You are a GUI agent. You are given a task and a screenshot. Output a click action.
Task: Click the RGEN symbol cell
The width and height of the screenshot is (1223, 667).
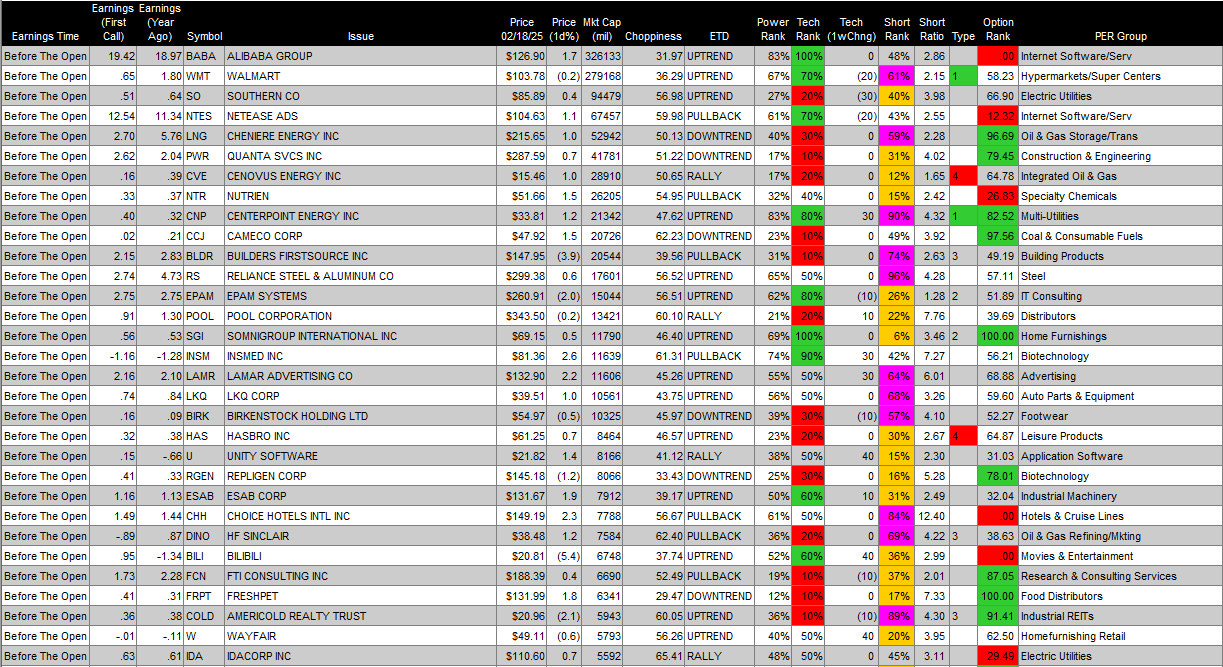coord(204,476)
